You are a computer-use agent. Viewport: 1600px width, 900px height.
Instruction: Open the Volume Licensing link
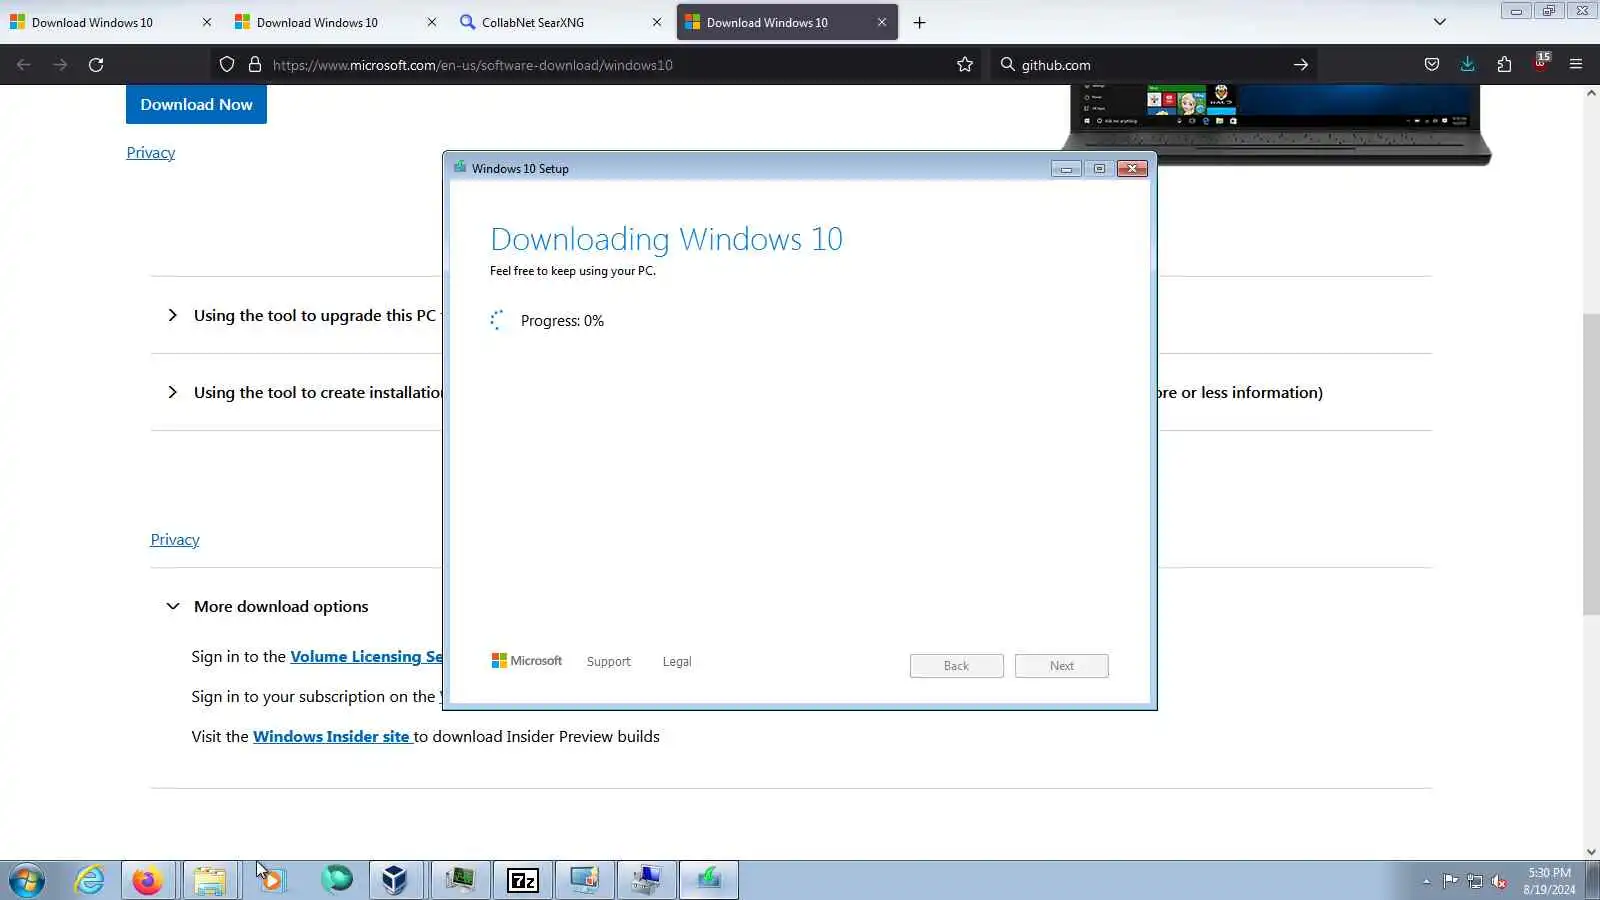click(366, 656)
